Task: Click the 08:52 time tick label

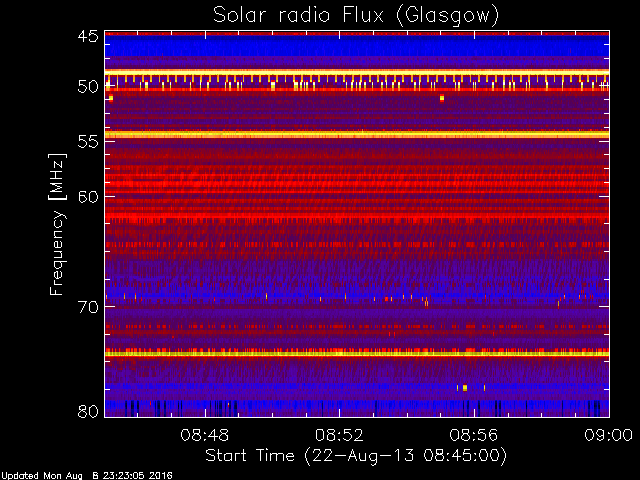Action: (339, 435)
